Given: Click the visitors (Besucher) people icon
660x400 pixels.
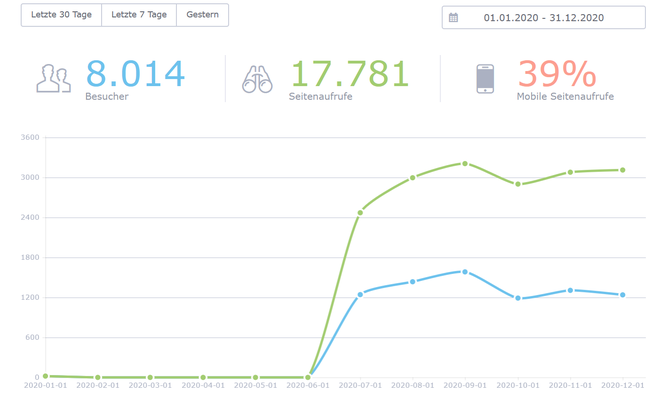Looking at the screenshot, I should [x=53, y=78].
